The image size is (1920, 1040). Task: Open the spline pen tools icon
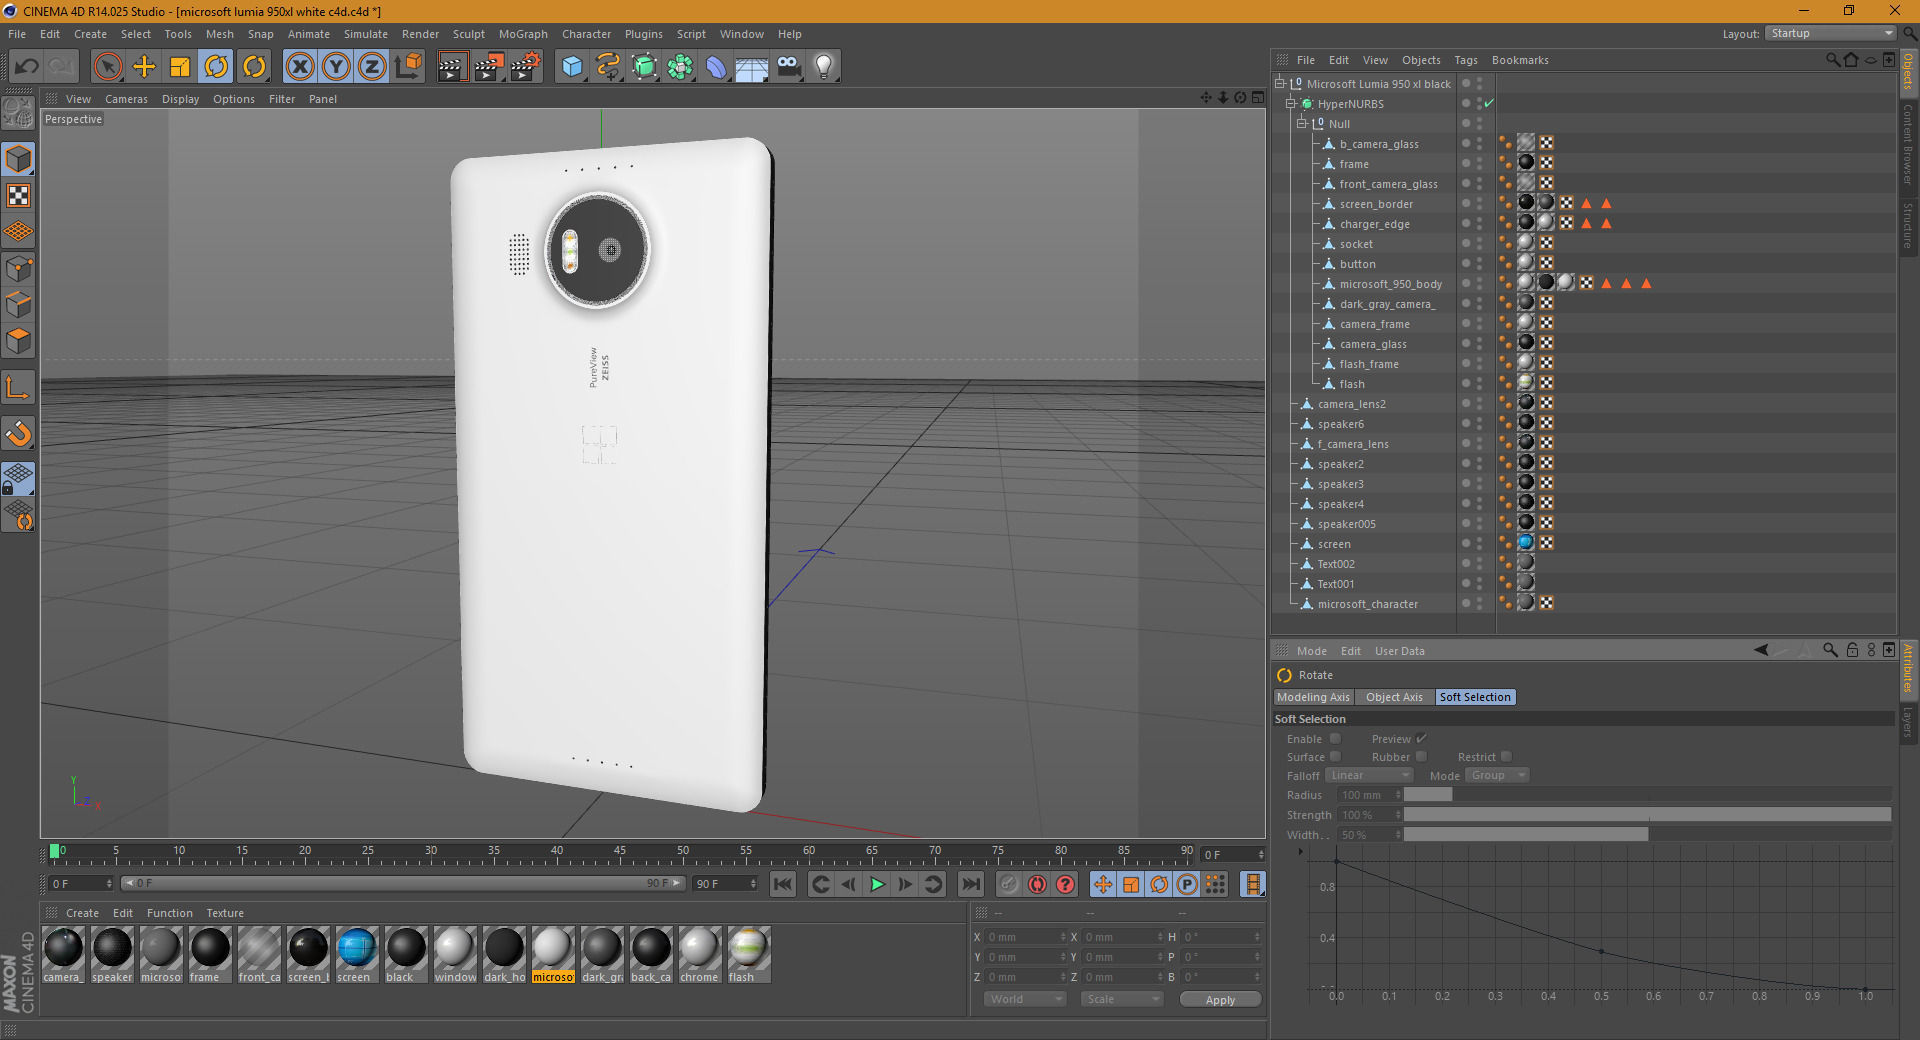608,67
